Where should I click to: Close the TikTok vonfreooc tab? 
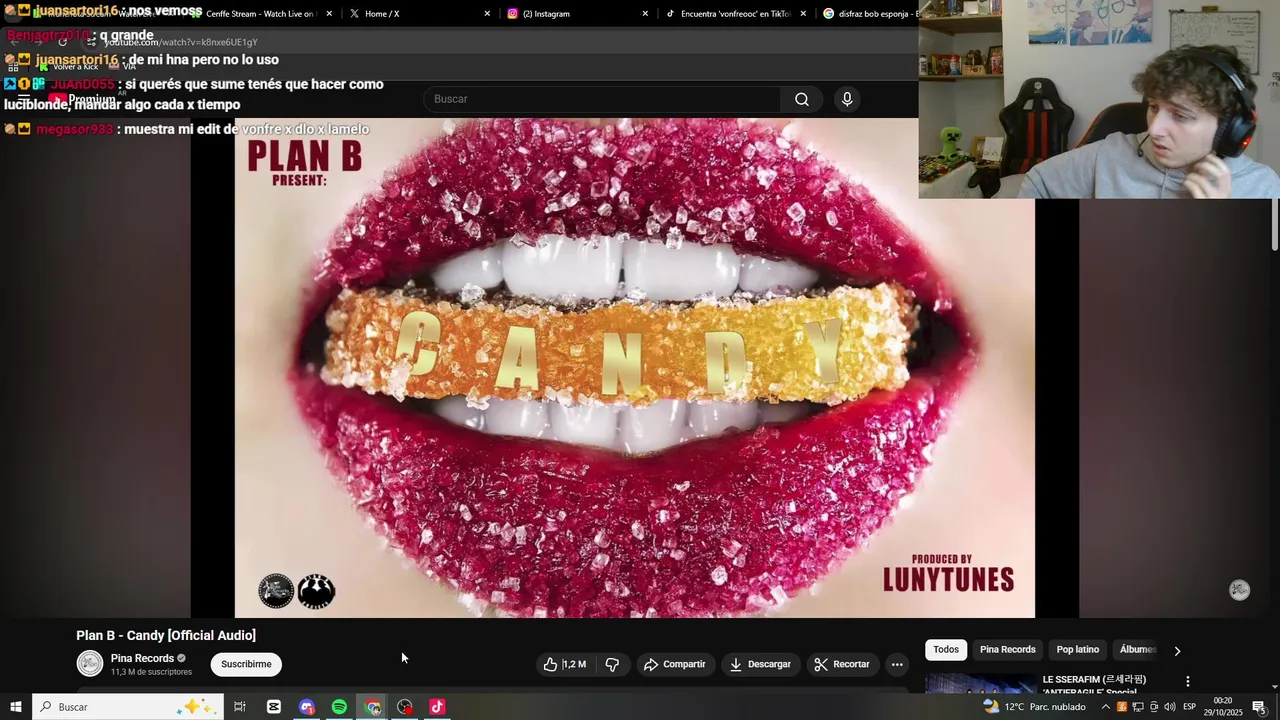[x=803, y=14]
